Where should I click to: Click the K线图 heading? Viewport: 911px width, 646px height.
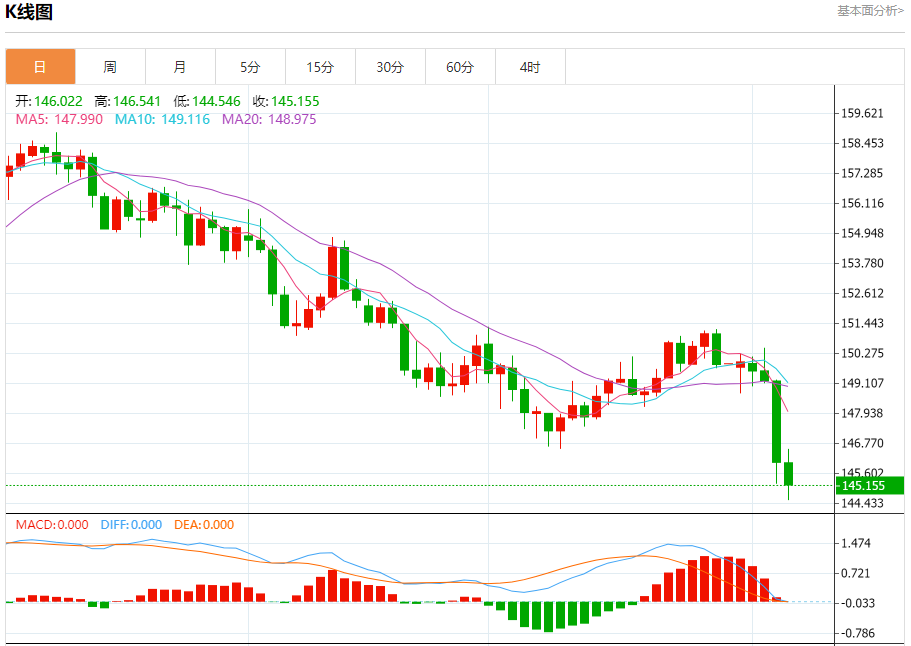pos(28,12)
